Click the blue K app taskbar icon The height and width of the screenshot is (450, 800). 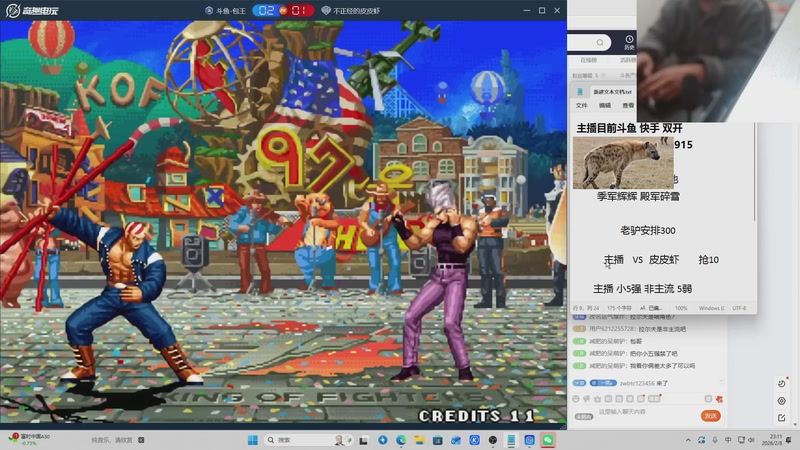point(474,440)
